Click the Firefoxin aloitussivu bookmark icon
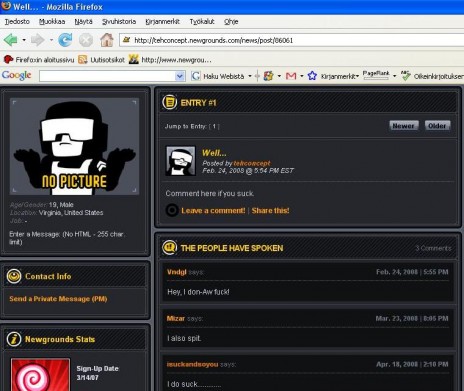Viewport: 464px width, 391px height. click(8, 60)
